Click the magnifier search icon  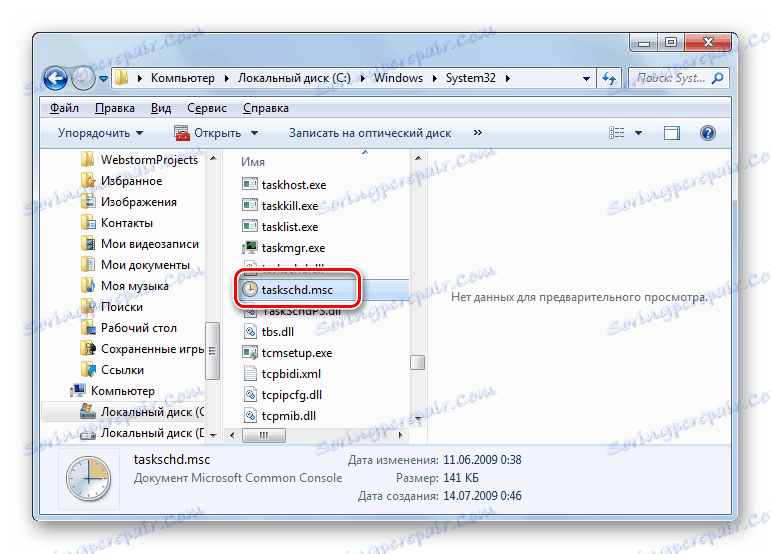[717, 78]
